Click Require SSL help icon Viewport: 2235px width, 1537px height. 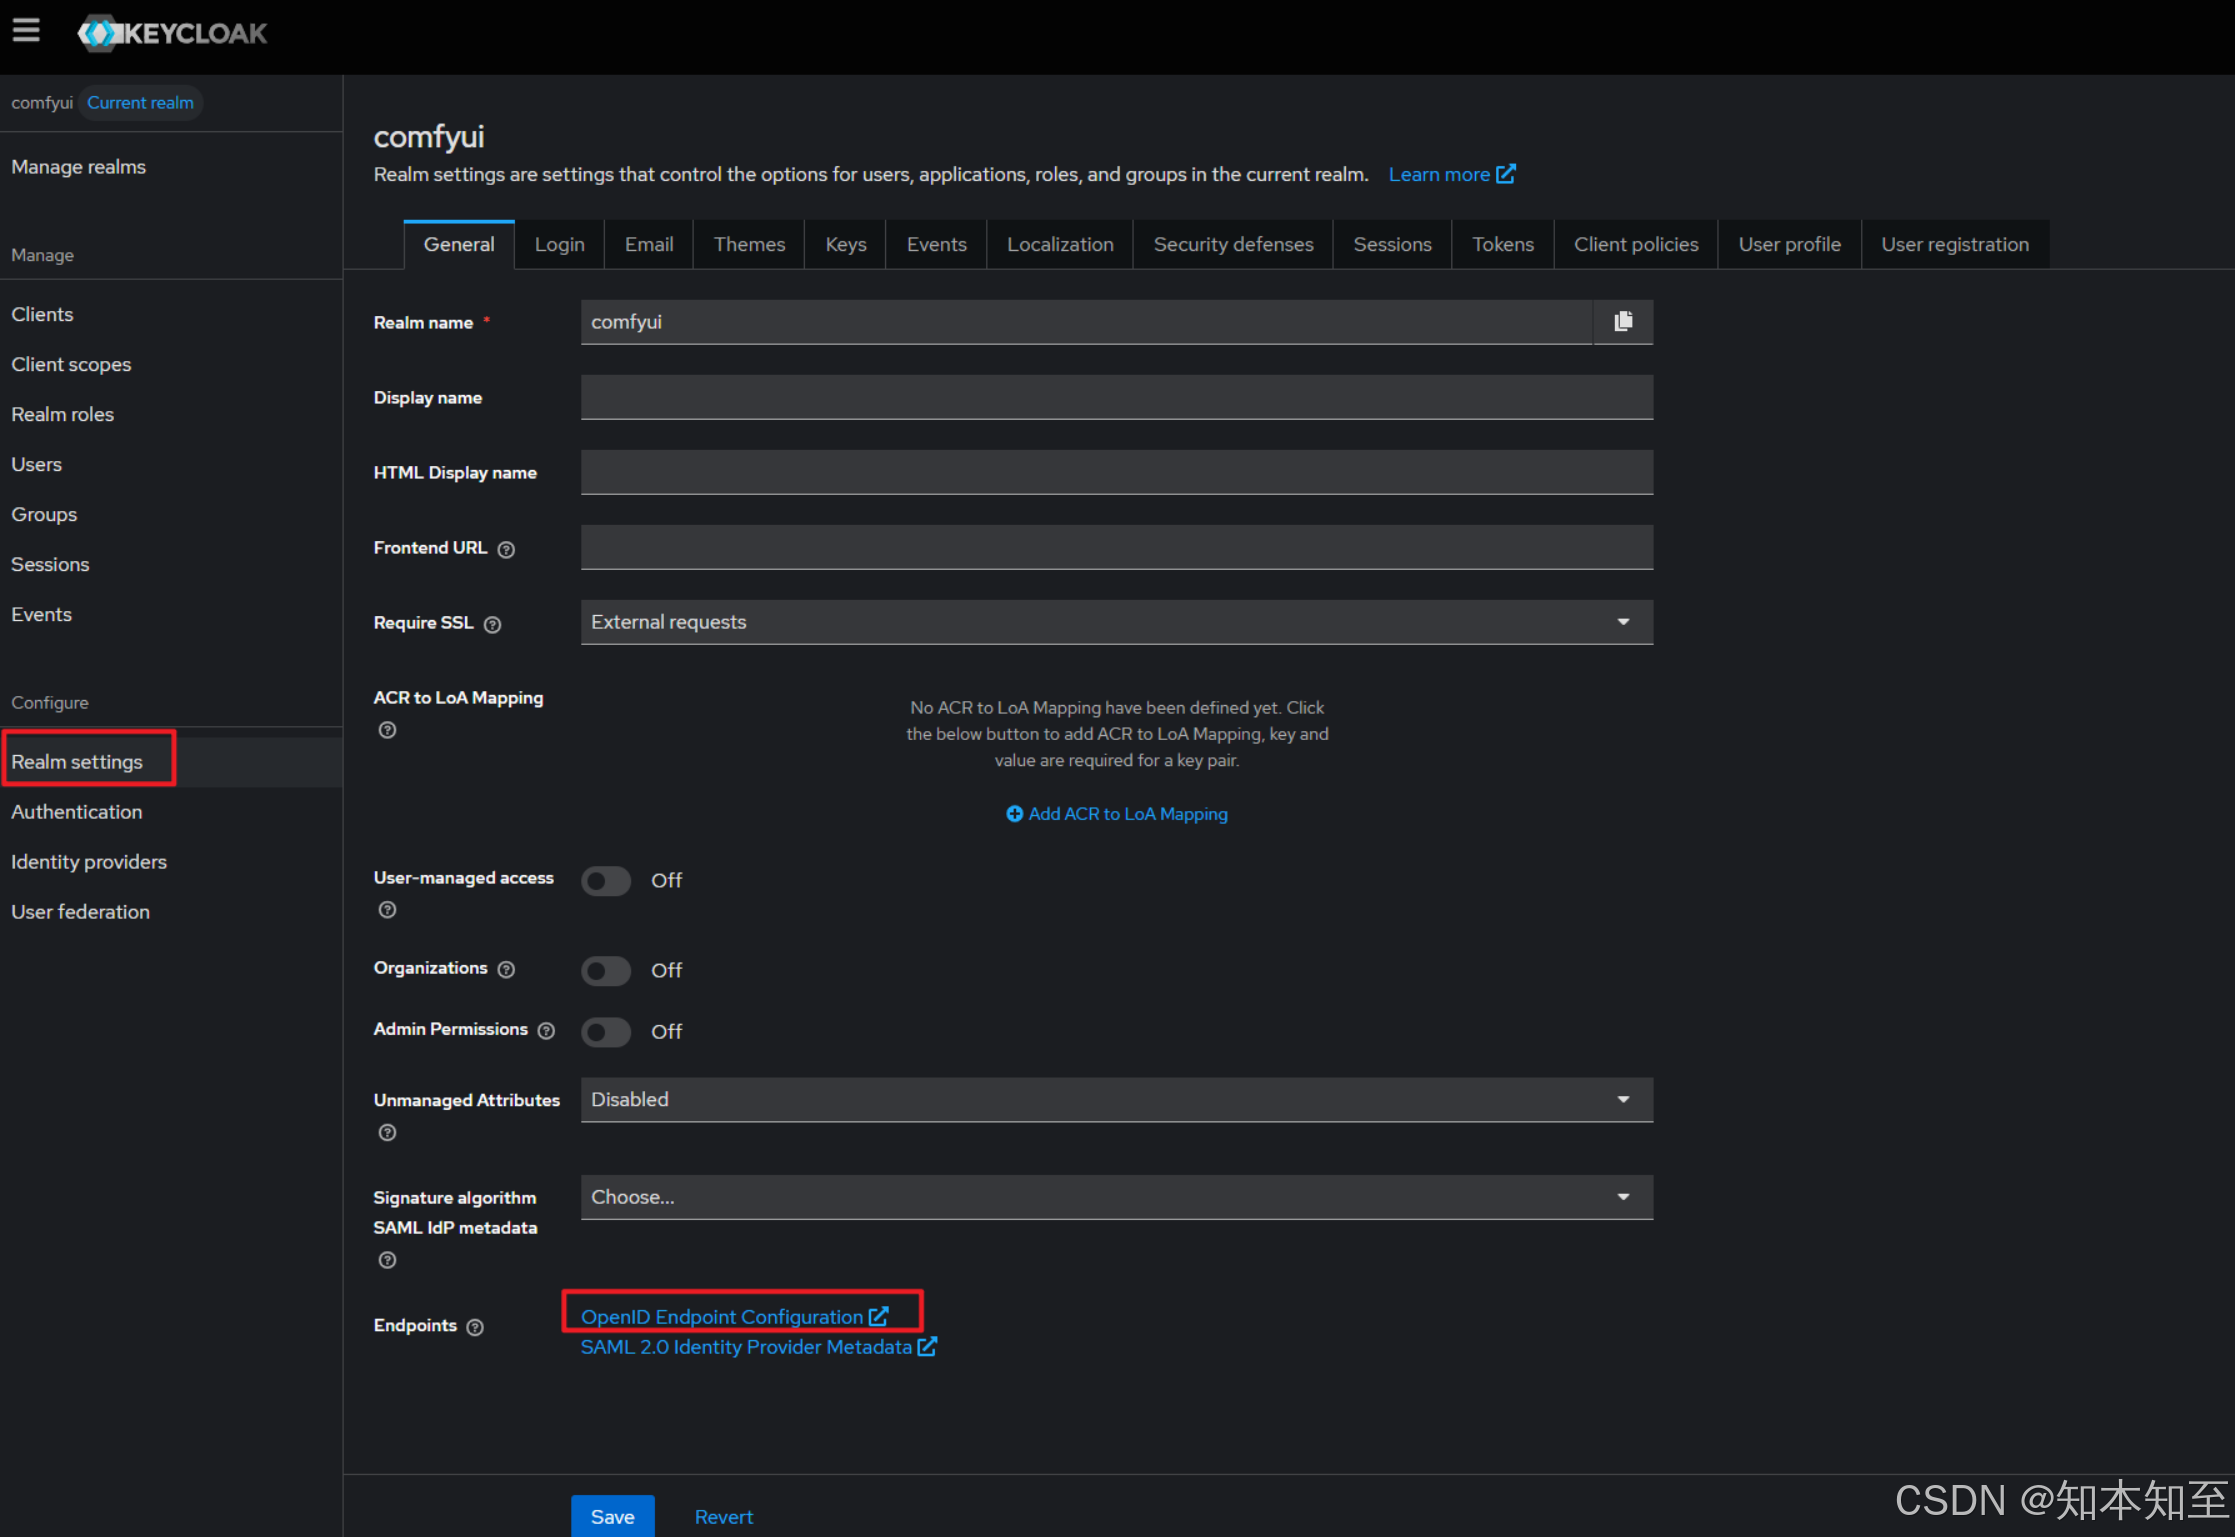492,624
